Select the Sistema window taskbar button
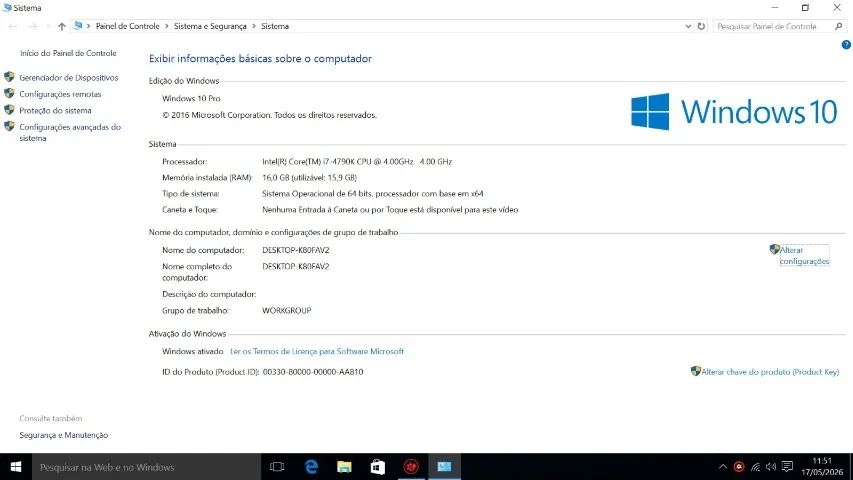853x480 pixels. click(x=444, y=467)
